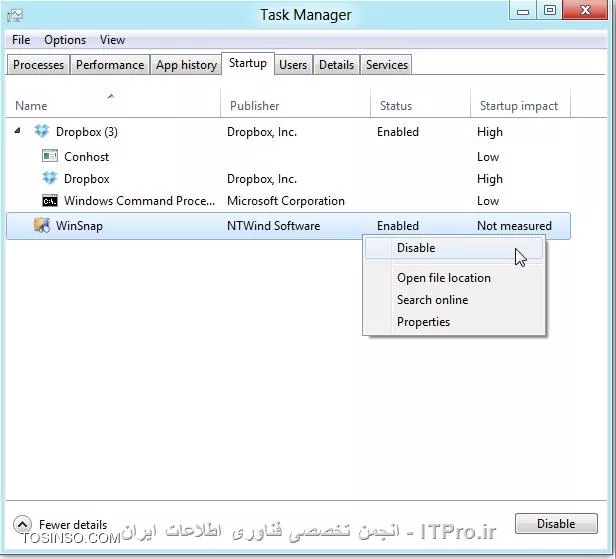This screenshot has width=616, height=559.
Task: Click the Disable button at bottom right
Action: (556, 524)
